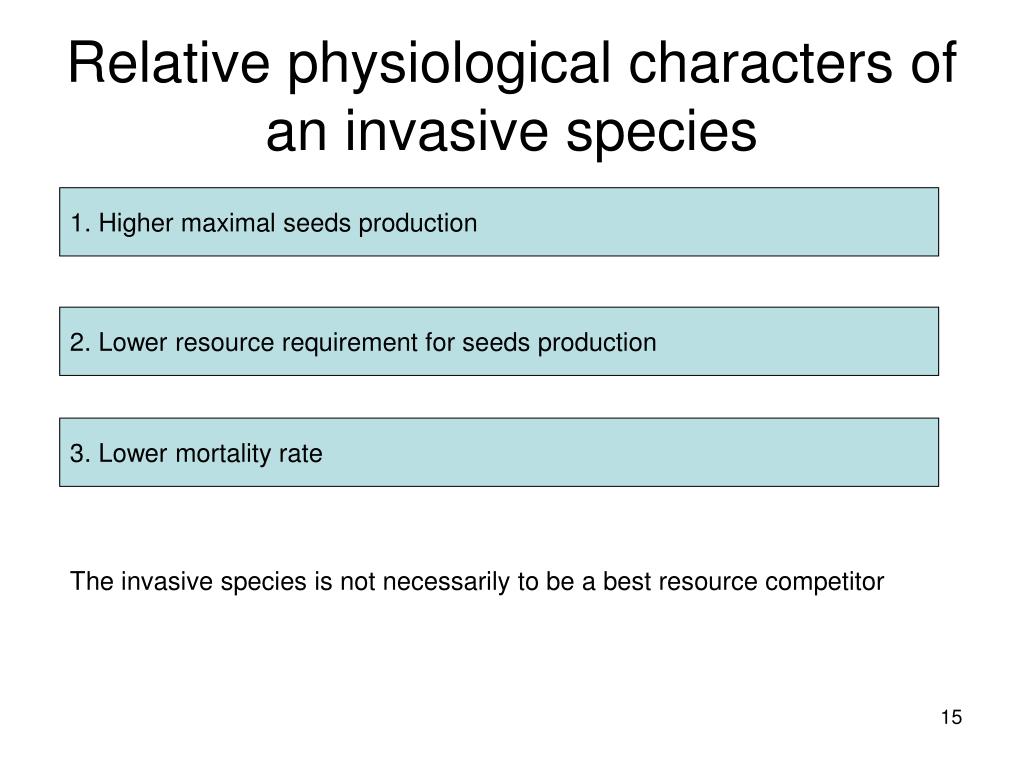Select the 'Lower resource requirement for seeds production' text
Screen dimensions: 1024x768
[377, 343]
